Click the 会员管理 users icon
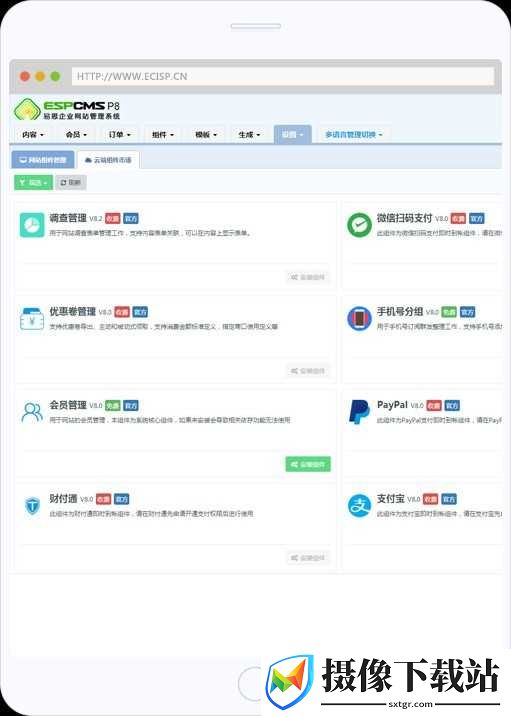 pyautogui.click(x=32, y=412)
